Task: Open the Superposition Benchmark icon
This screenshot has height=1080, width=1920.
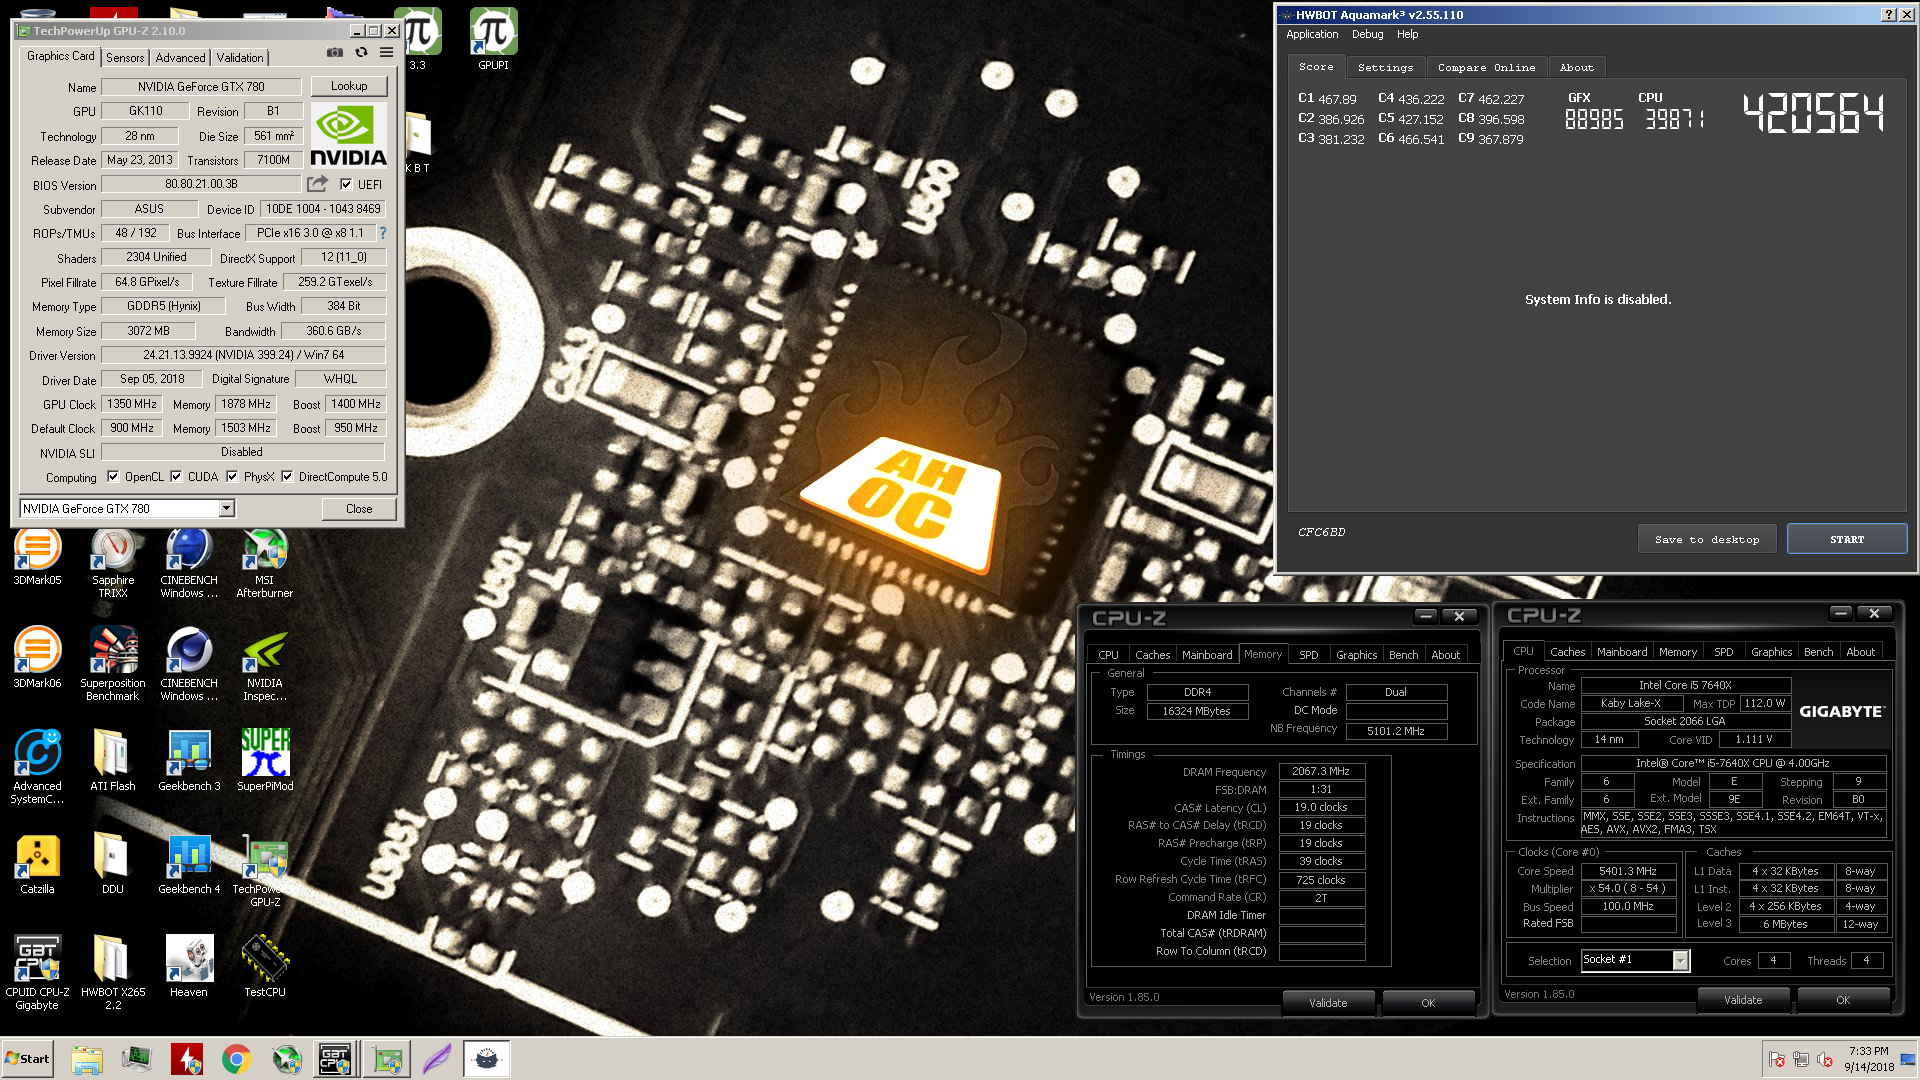Action: [x=113, y=664]
